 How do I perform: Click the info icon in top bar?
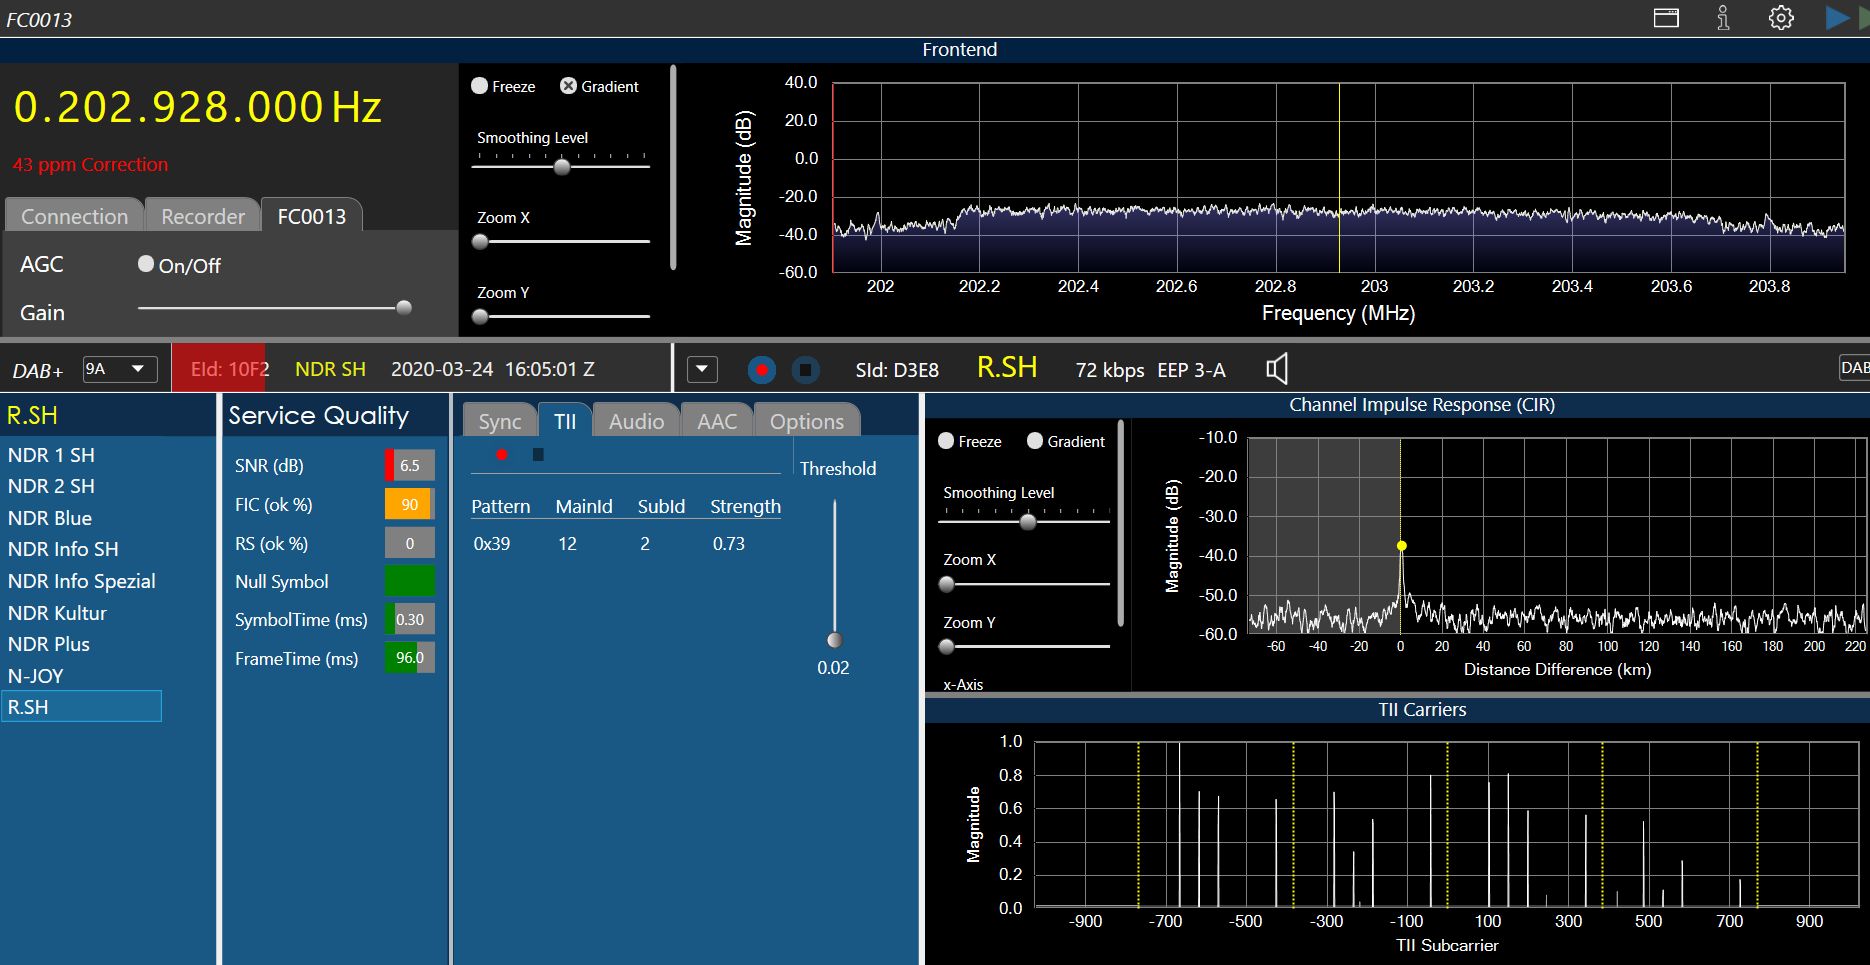coord(1723,18)
